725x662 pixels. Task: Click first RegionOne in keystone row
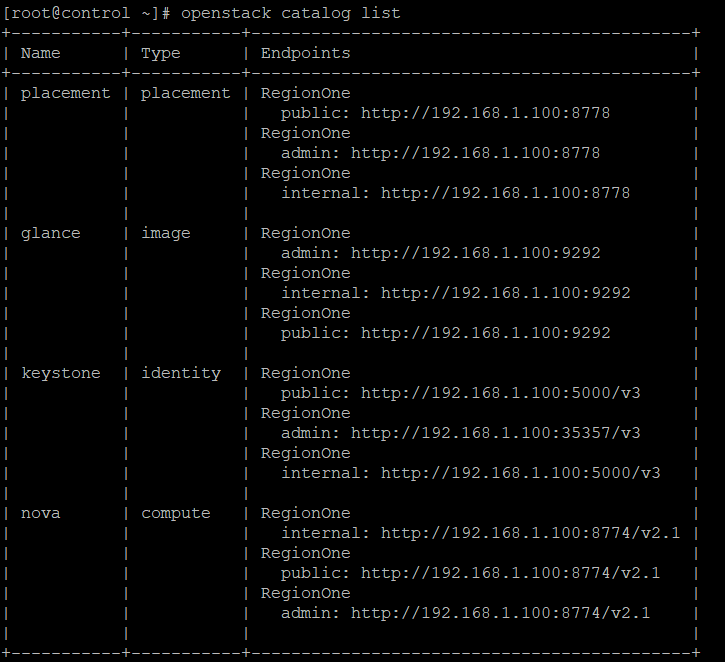(306, 374)
